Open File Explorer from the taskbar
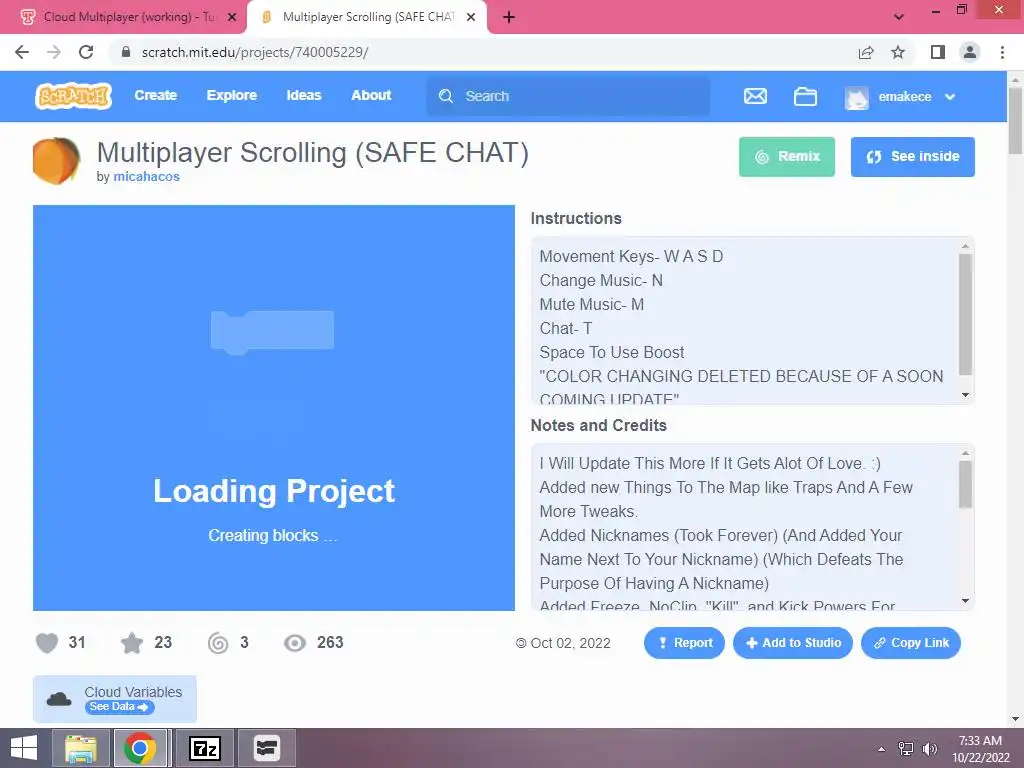Image resolution: width=1024 pixels, height=768 pixels. pyautogui.click(x=81, y=748)
